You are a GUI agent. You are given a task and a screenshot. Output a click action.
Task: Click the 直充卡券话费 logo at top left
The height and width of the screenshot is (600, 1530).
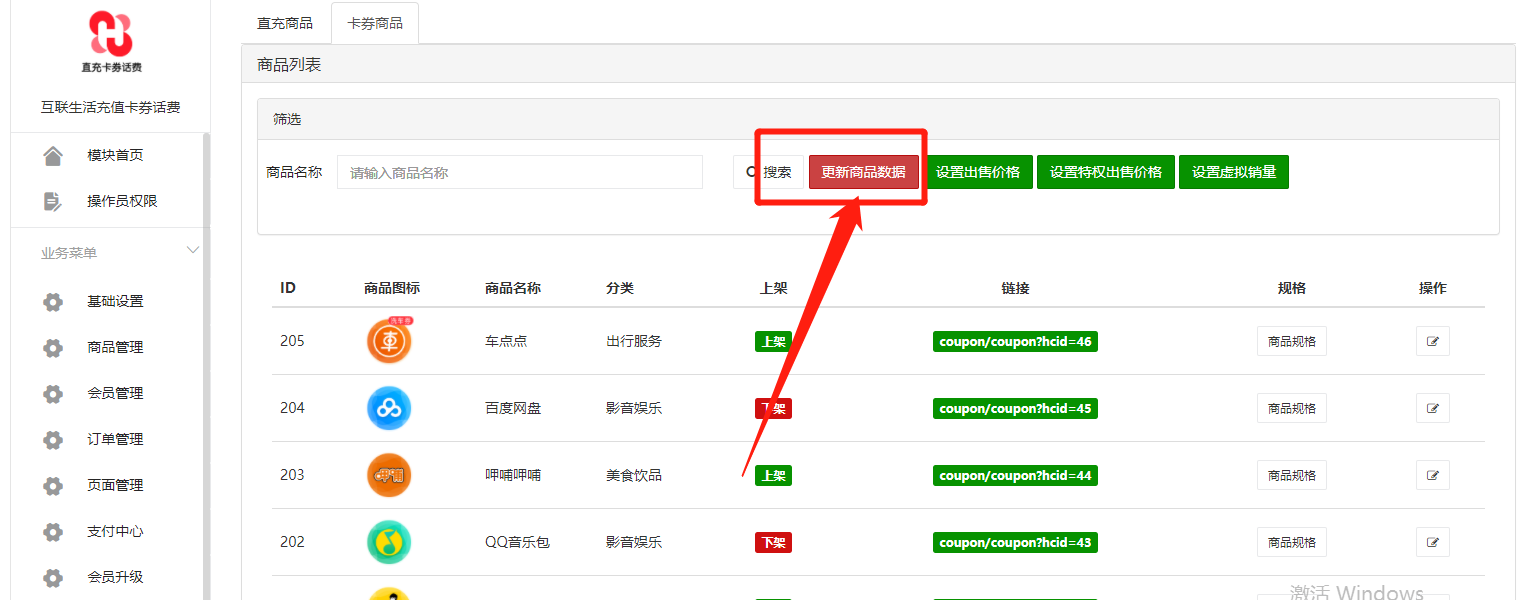(x=111, y=41)
